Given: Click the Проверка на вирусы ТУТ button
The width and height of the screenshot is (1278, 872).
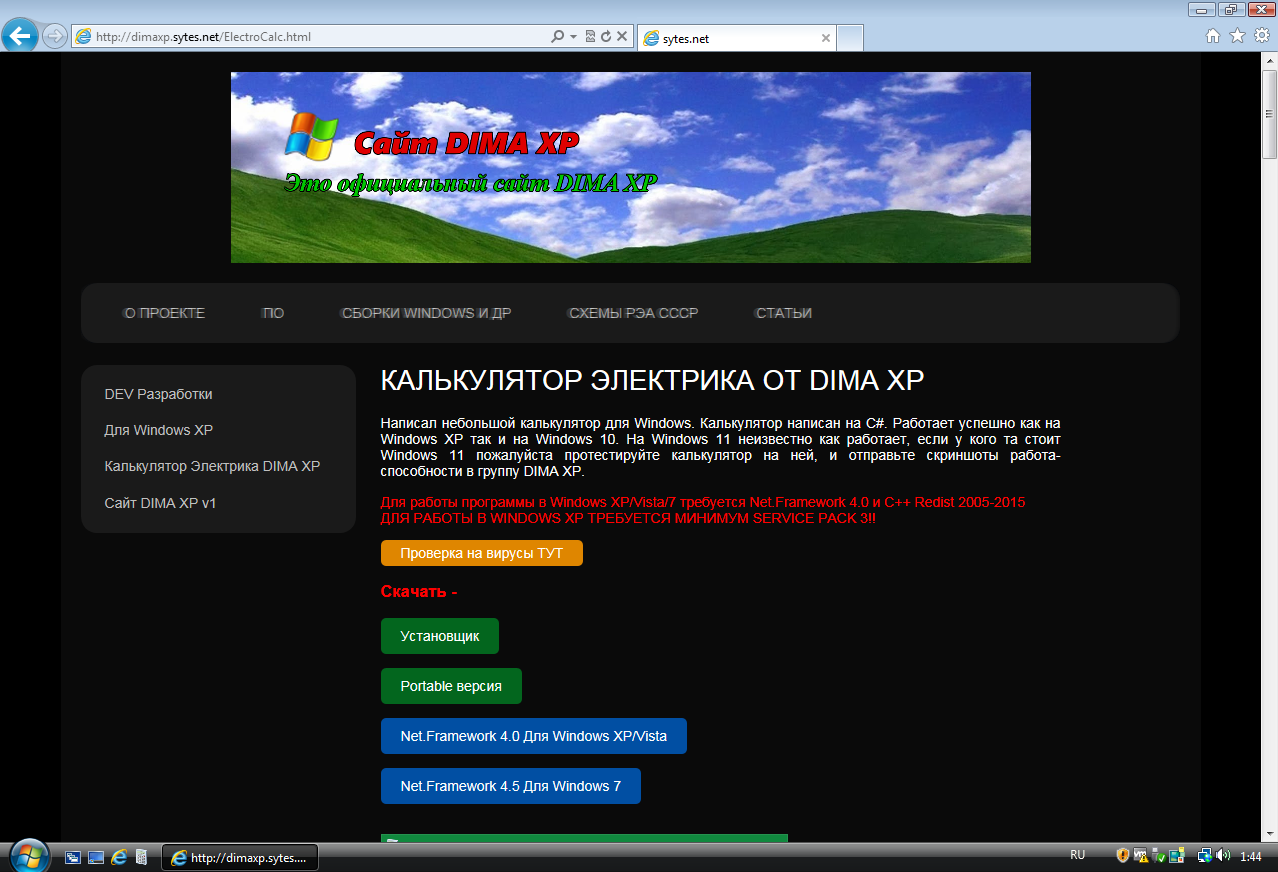Looking at the screenshot, I should (481, 553).
